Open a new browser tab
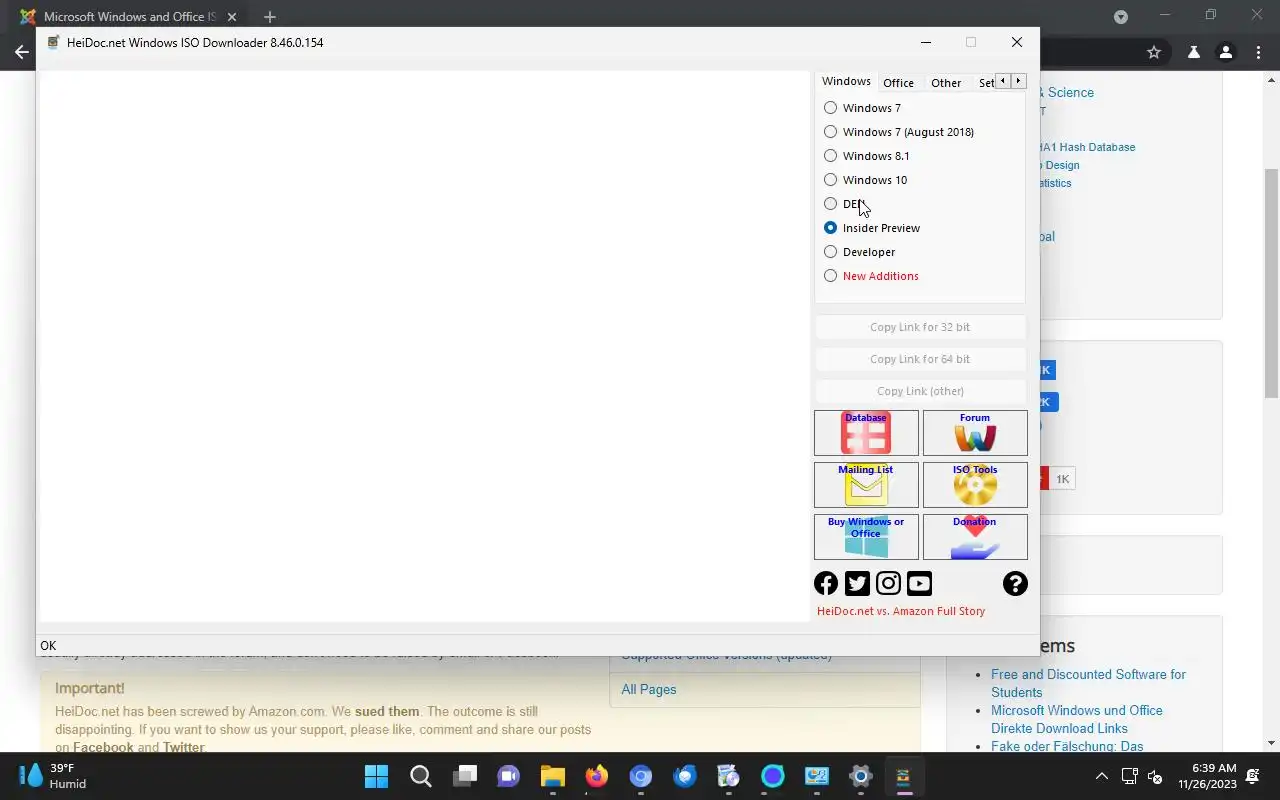The width and height of the screenshot is (1280, 800). pyautogui.click(x=269, y=17)
